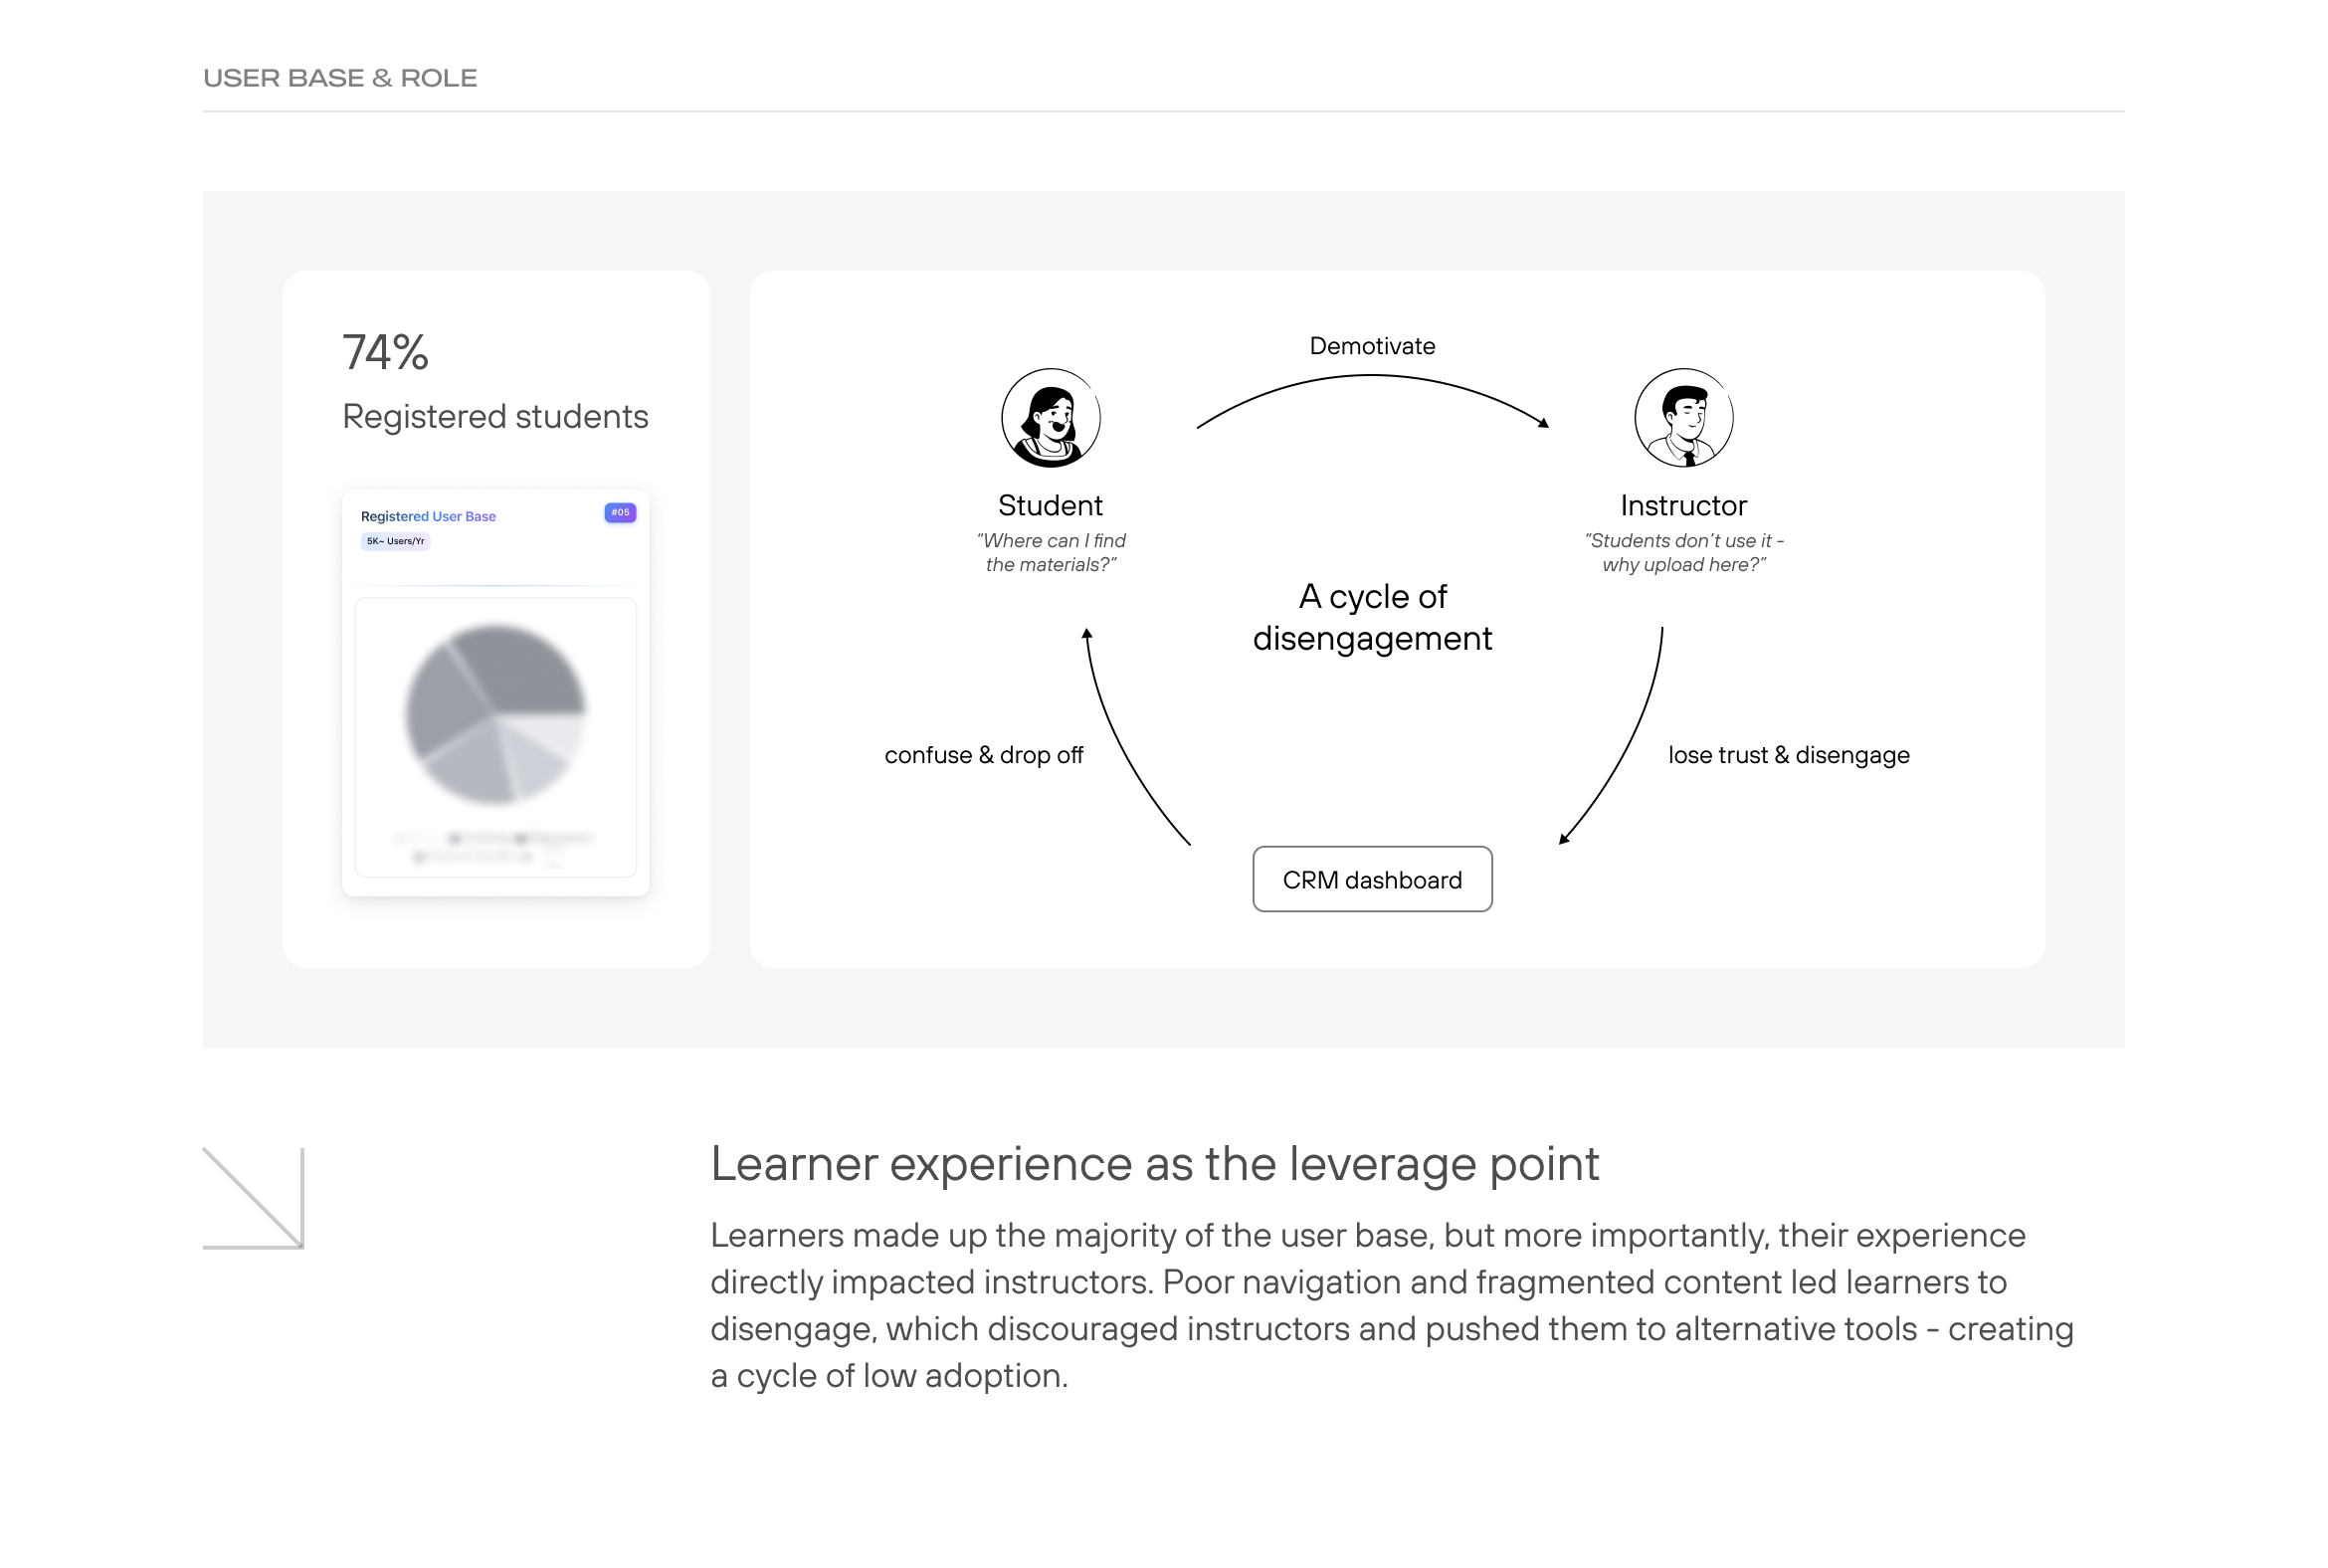Click the #05 purple badge
This screenshot has height=1568, width=2328.
[x=620, y=513]
